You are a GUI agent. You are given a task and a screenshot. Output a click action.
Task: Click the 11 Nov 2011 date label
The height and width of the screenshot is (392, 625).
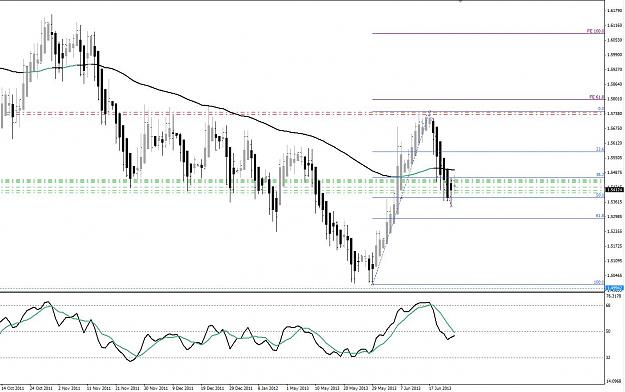click(98, 388)
